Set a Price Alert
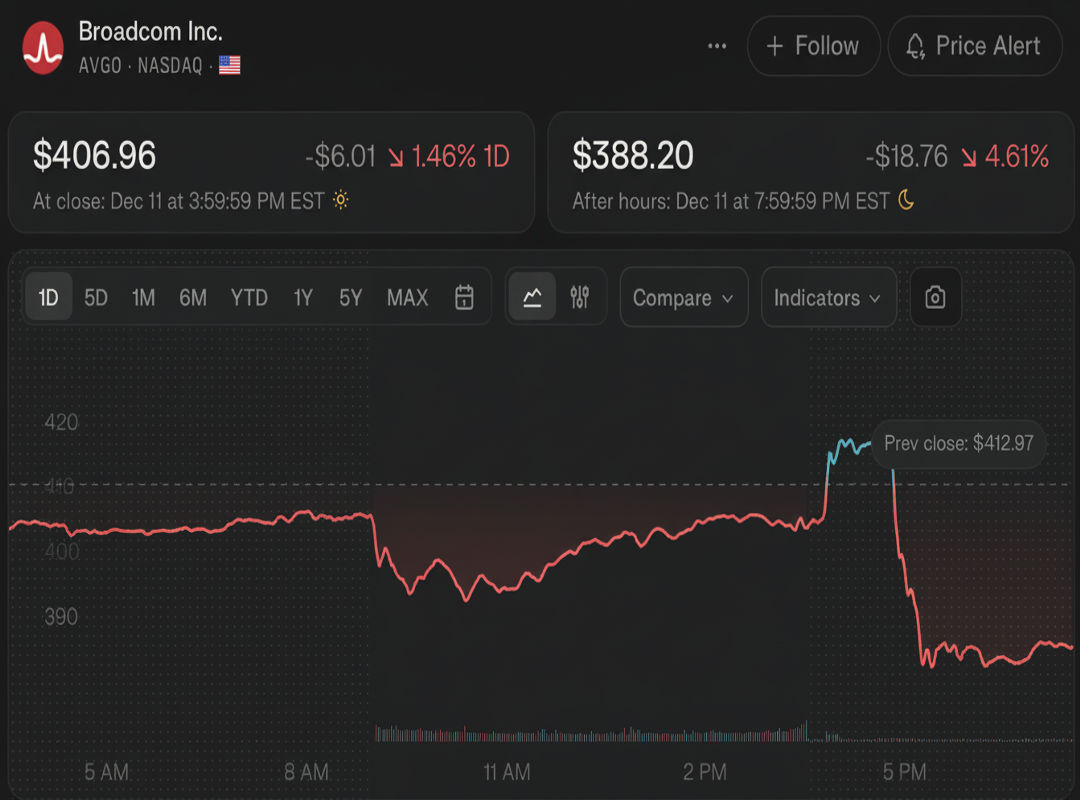The height and width of the screenshot is (800, 1080). (973, 46)
